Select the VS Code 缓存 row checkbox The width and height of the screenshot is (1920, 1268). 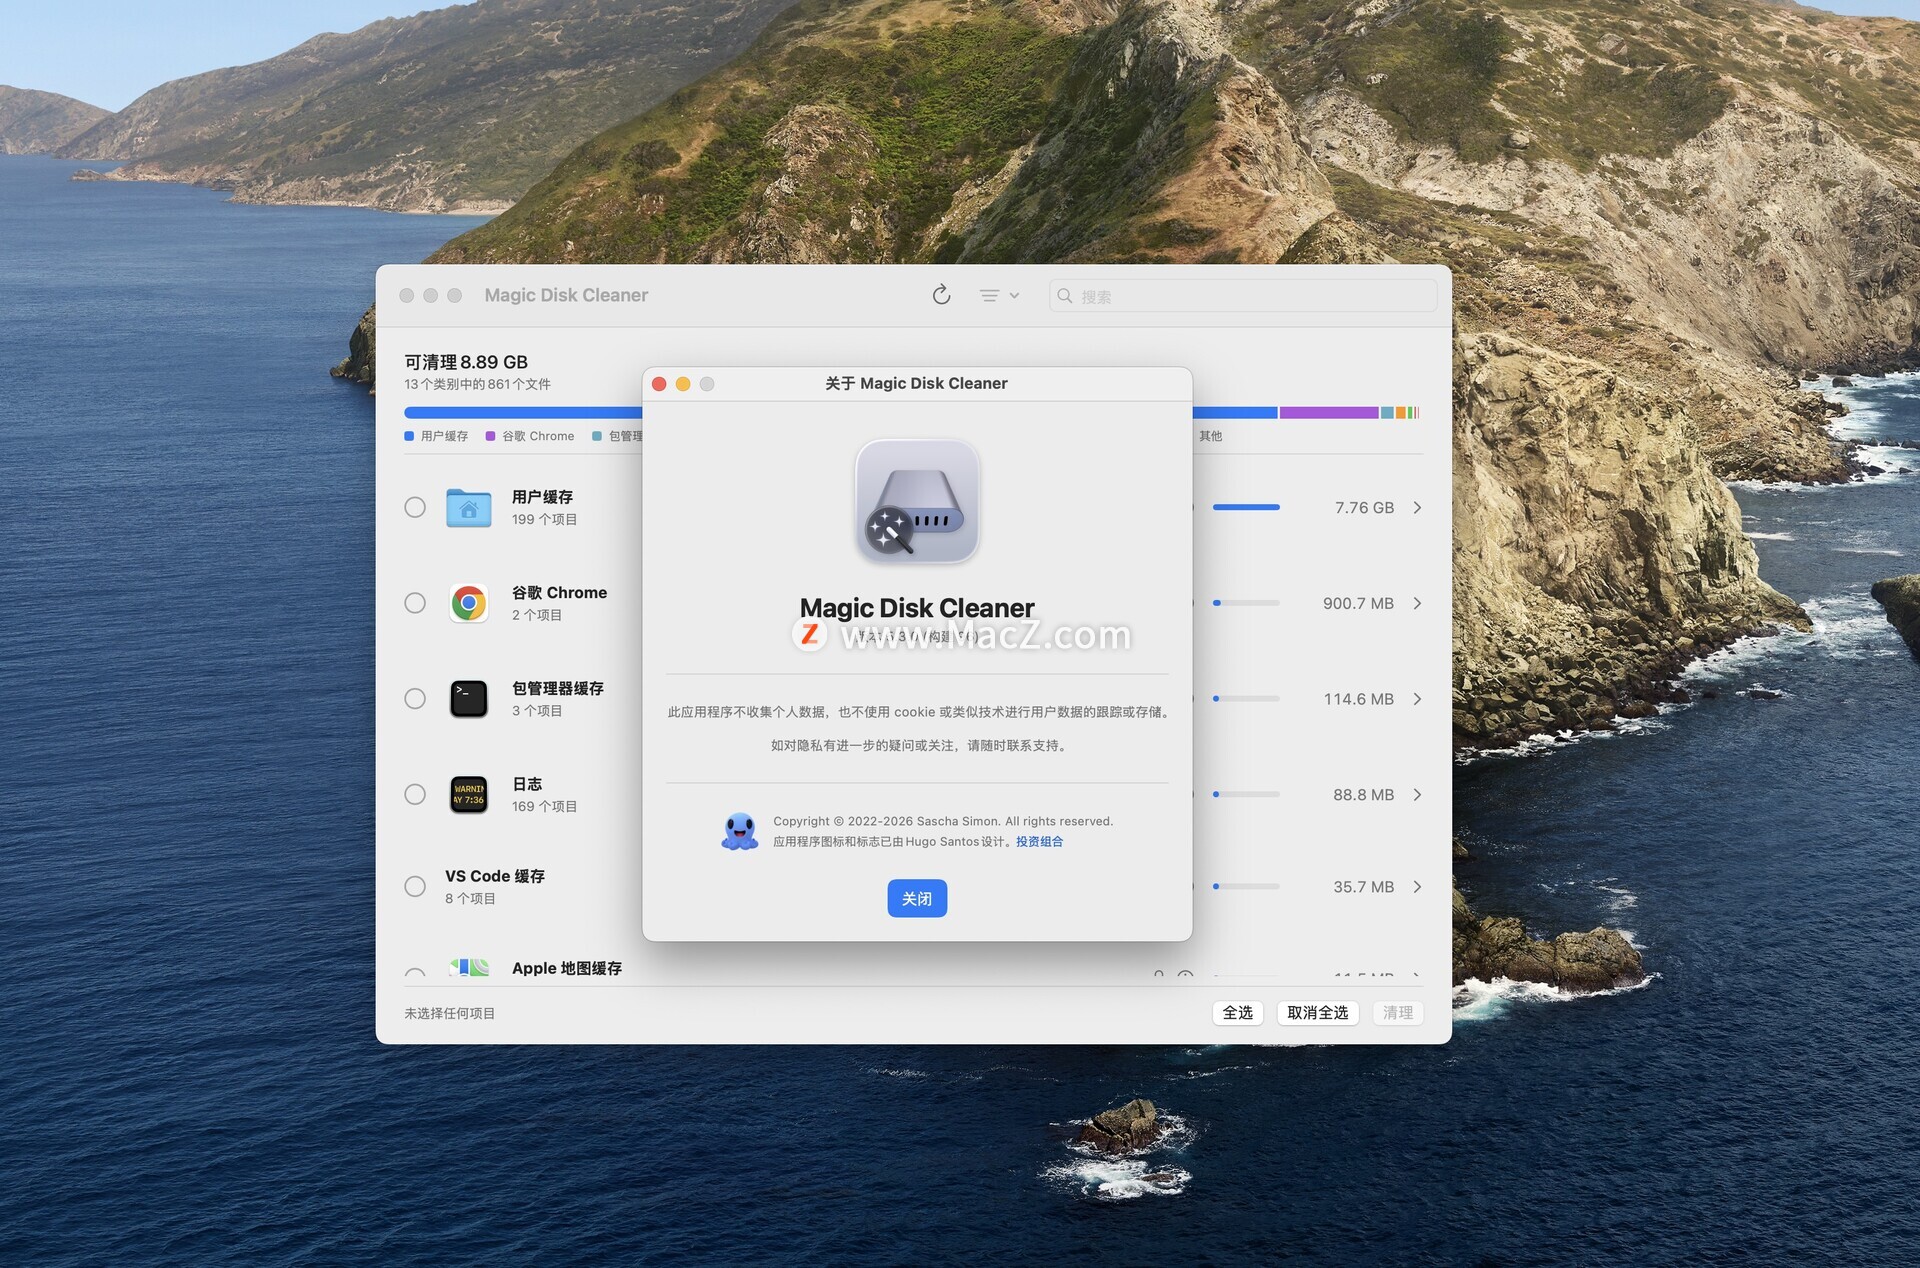tap(415, 887)
